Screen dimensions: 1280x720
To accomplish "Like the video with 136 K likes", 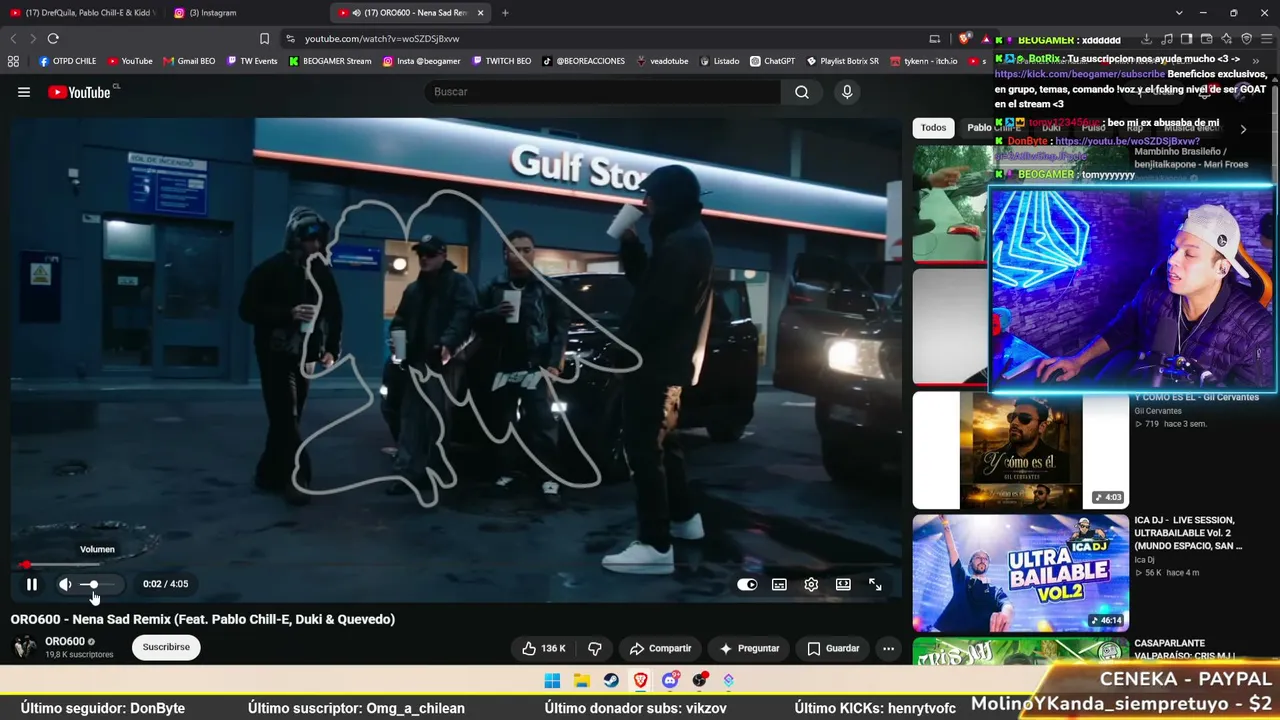I will 543,648.
